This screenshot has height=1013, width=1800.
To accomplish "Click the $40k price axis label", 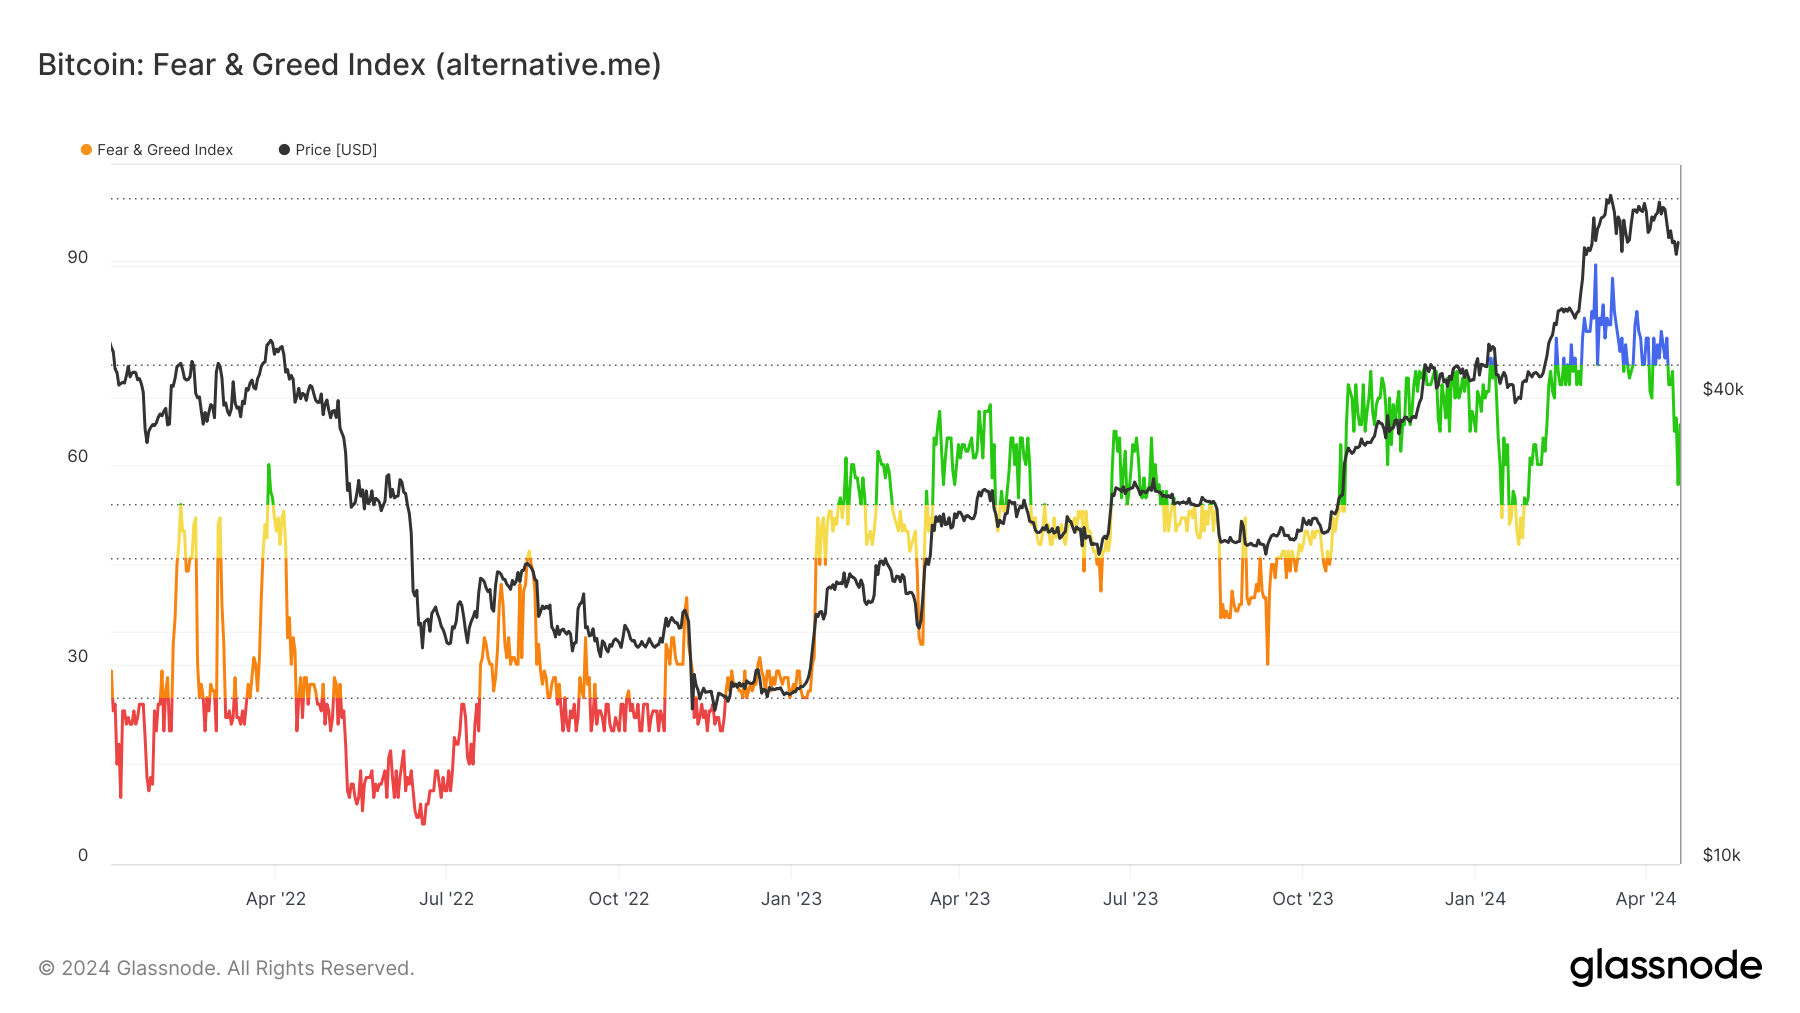I will pos(1723,389).
